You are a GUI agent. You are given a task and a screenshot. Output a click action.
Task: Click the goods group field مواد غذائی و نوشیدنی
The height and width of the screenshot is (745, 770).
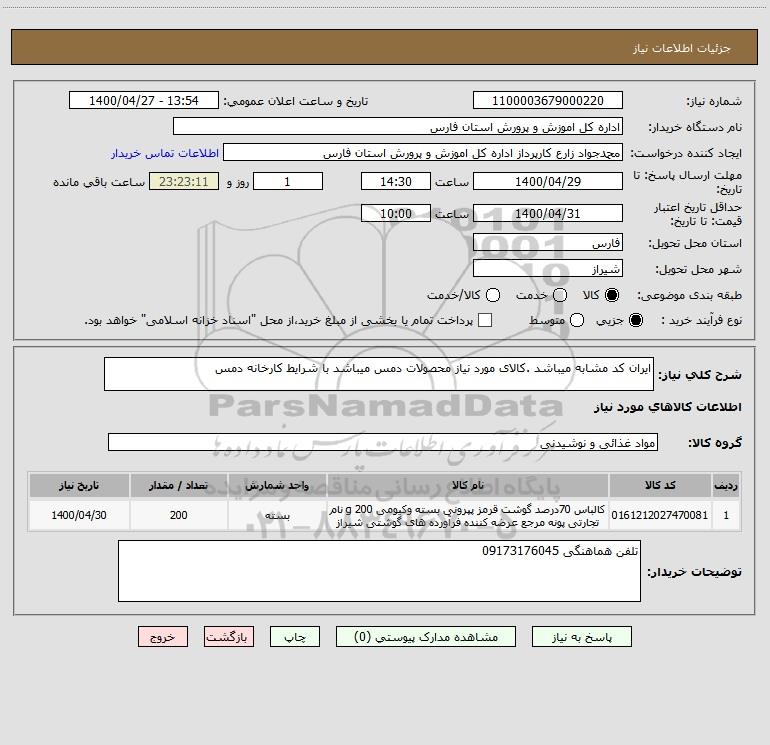tap(383, 442)
